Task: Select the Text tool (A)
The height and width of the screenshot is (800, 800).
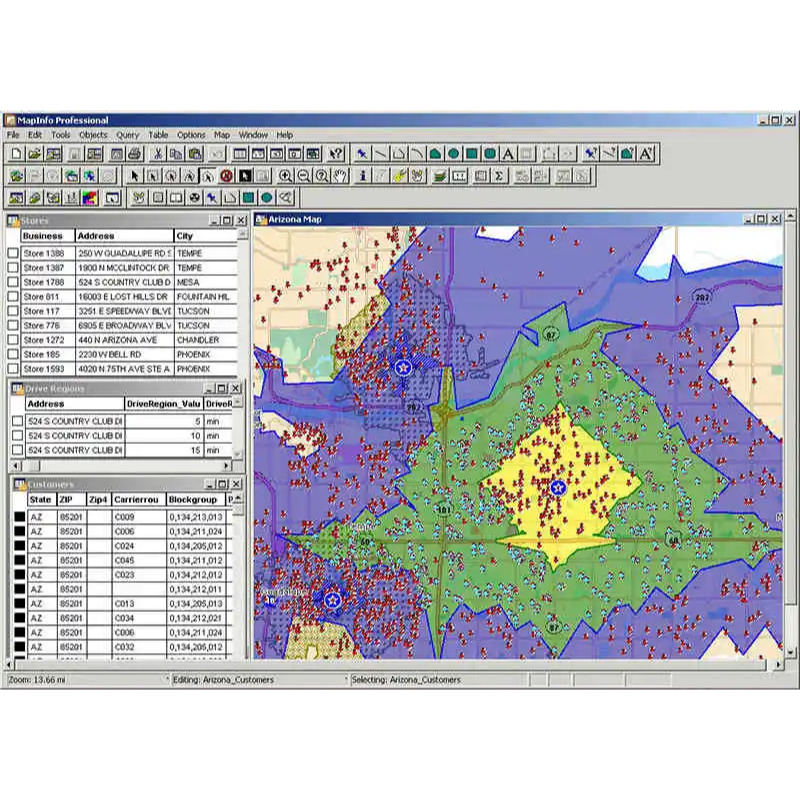Action: [x=508, y=154]
